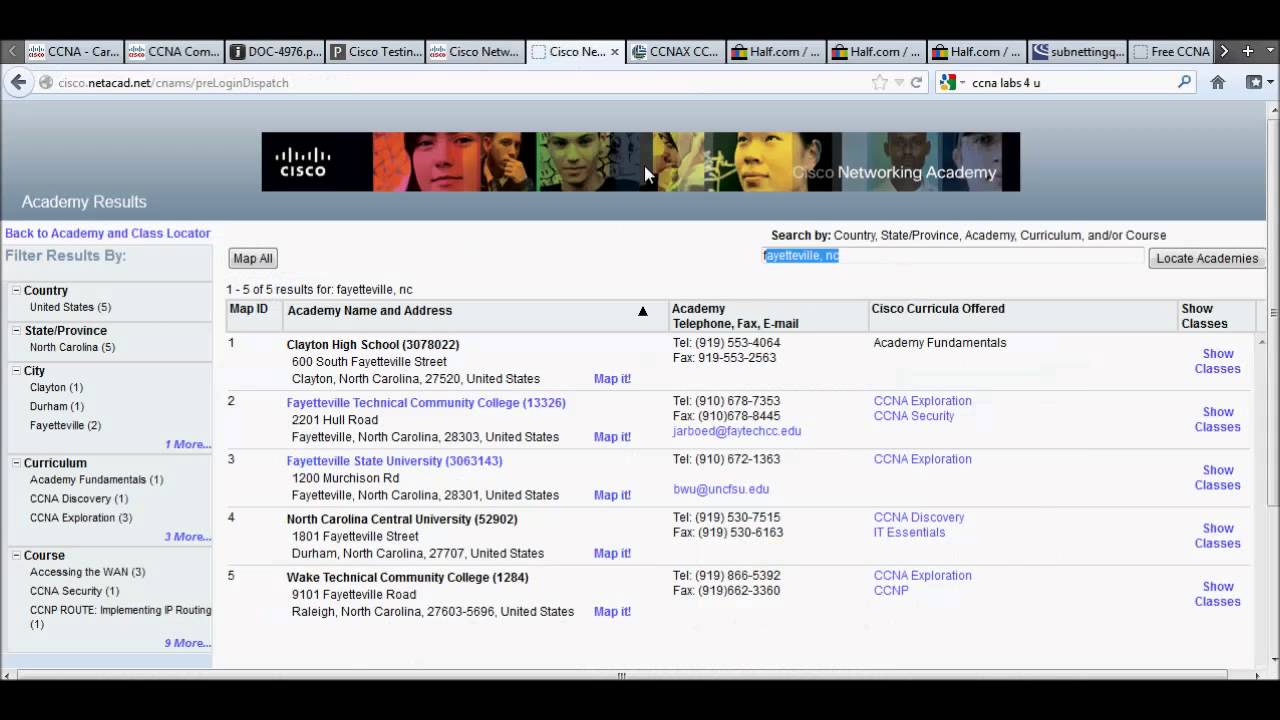Viewport: 1280px width, 720px height.
Task: Show 9 More... items in Course filter
Action: pos(188,643)
